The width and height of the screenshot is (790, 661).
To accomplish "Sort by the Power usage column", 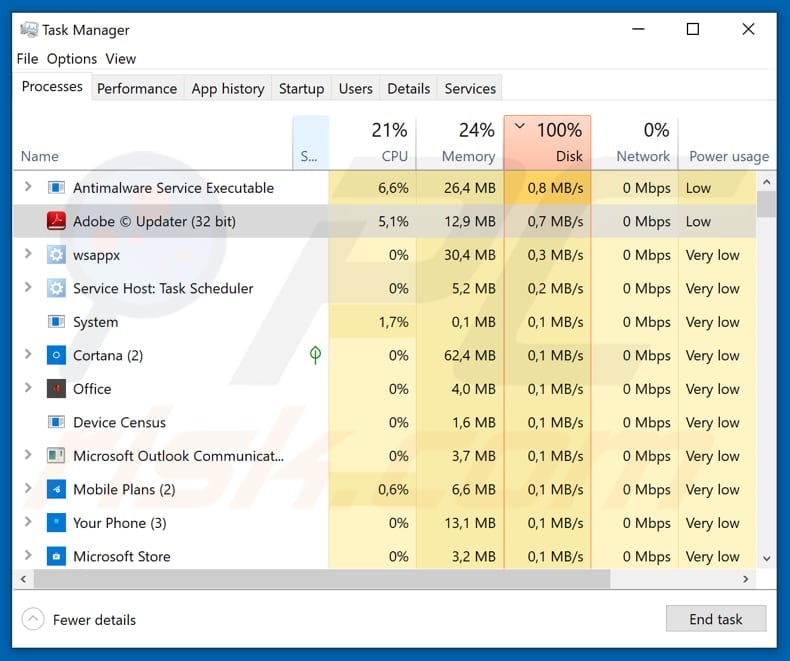I will (728, 143).
